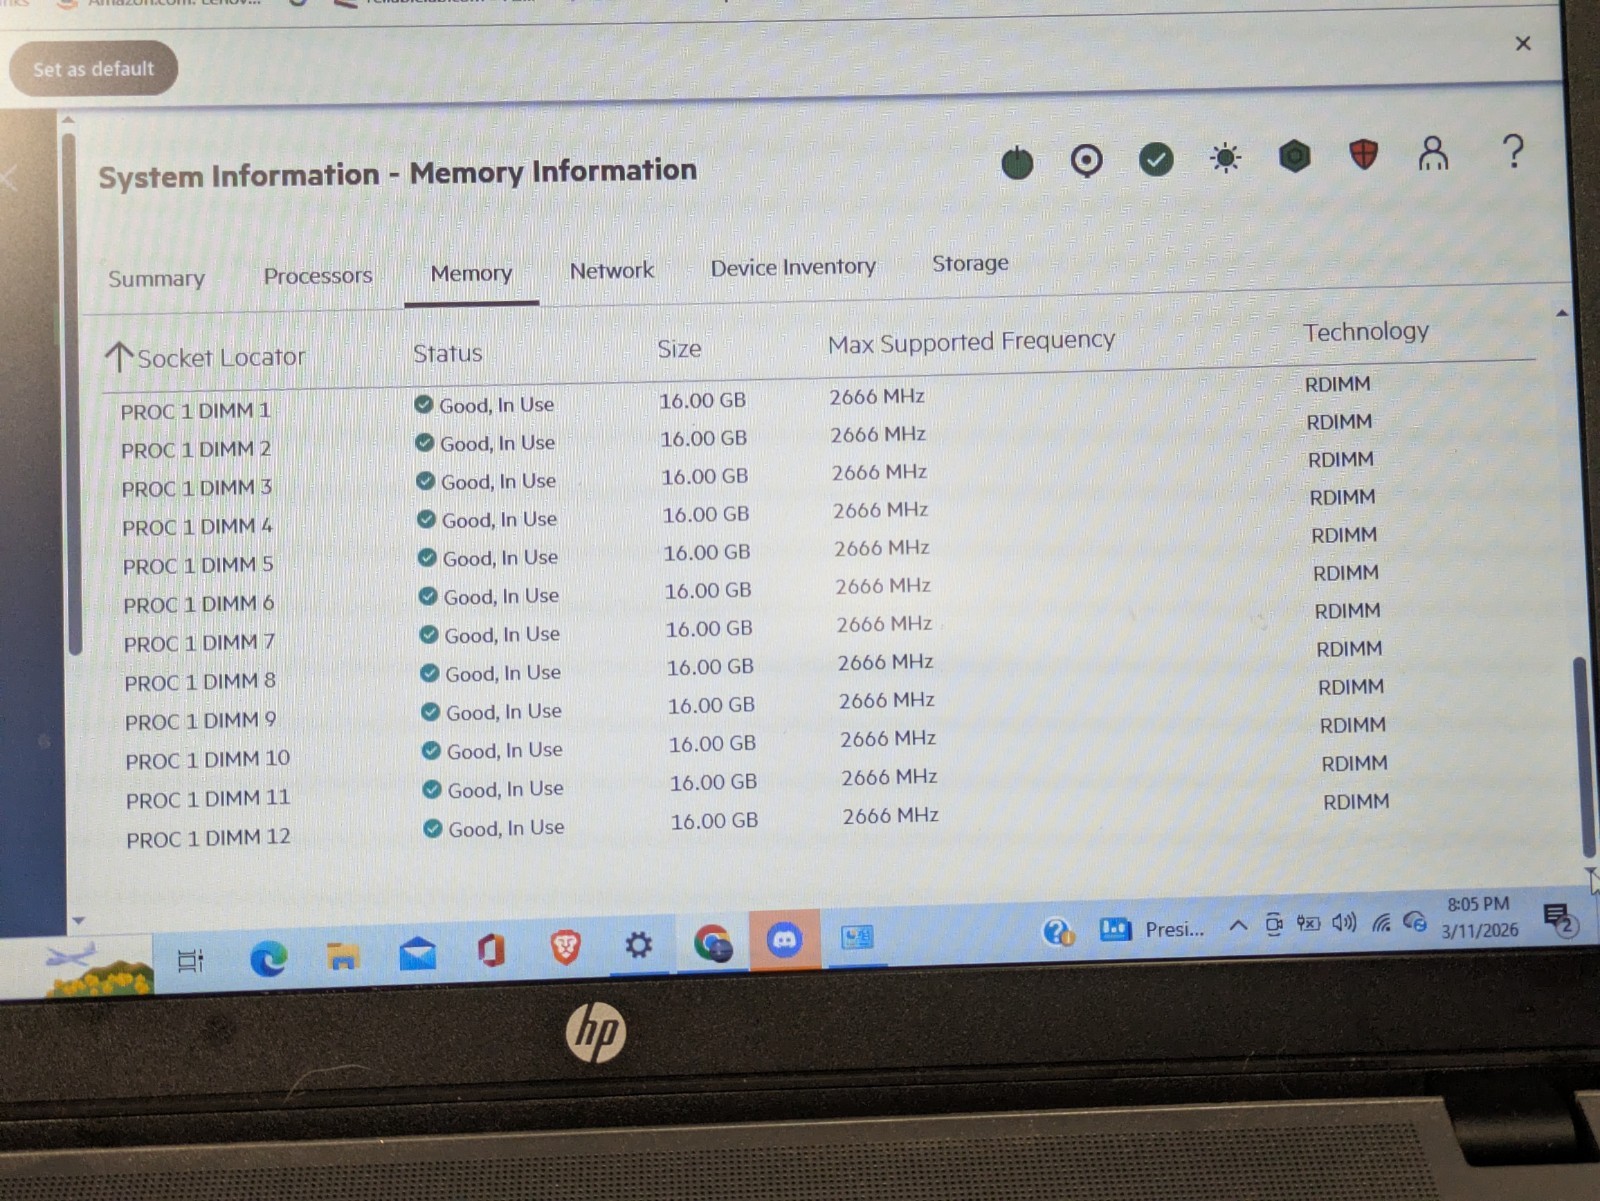Switch to the Summary tab
The image size is (1600, 1201).
pos(156,279)
